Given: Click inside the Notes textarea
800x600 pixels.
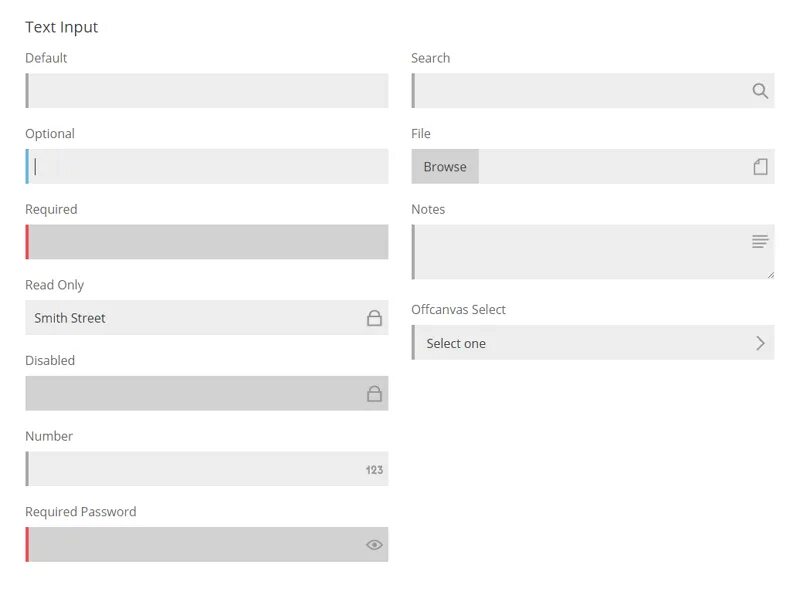Looking at the screenshot, I should coord(580,252).
